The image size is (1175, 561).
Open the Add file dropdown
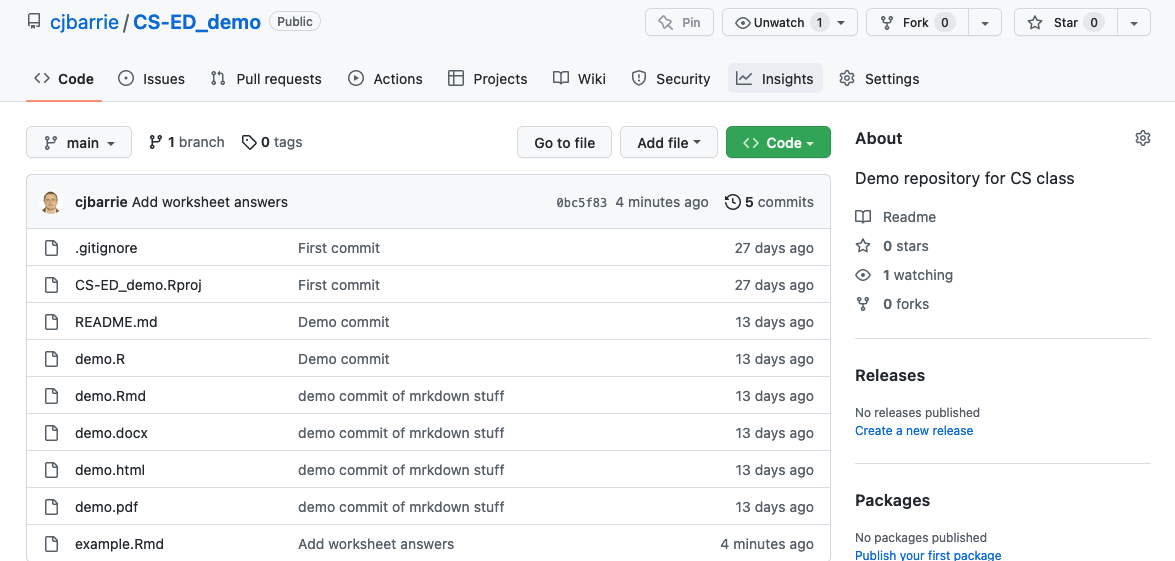[668, 142]
